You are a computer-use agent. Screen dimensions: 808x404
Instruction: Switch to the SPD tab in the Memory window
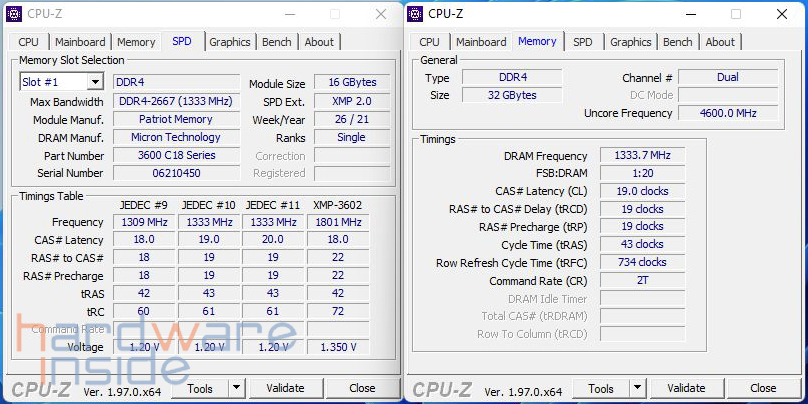coord(583,42)
